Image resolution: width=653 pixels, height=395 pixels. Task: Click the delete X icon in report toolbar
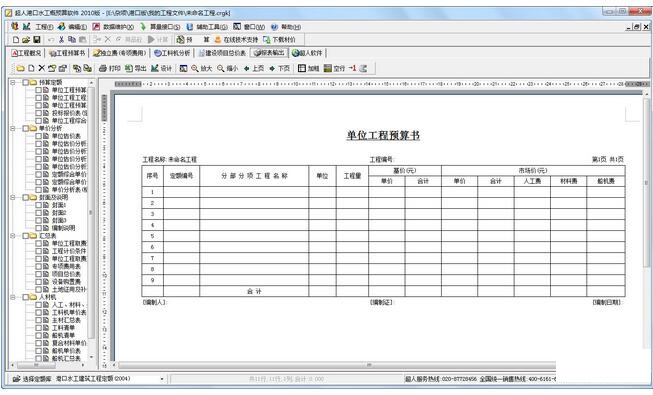pyautogui.click(x=42, y=68)
